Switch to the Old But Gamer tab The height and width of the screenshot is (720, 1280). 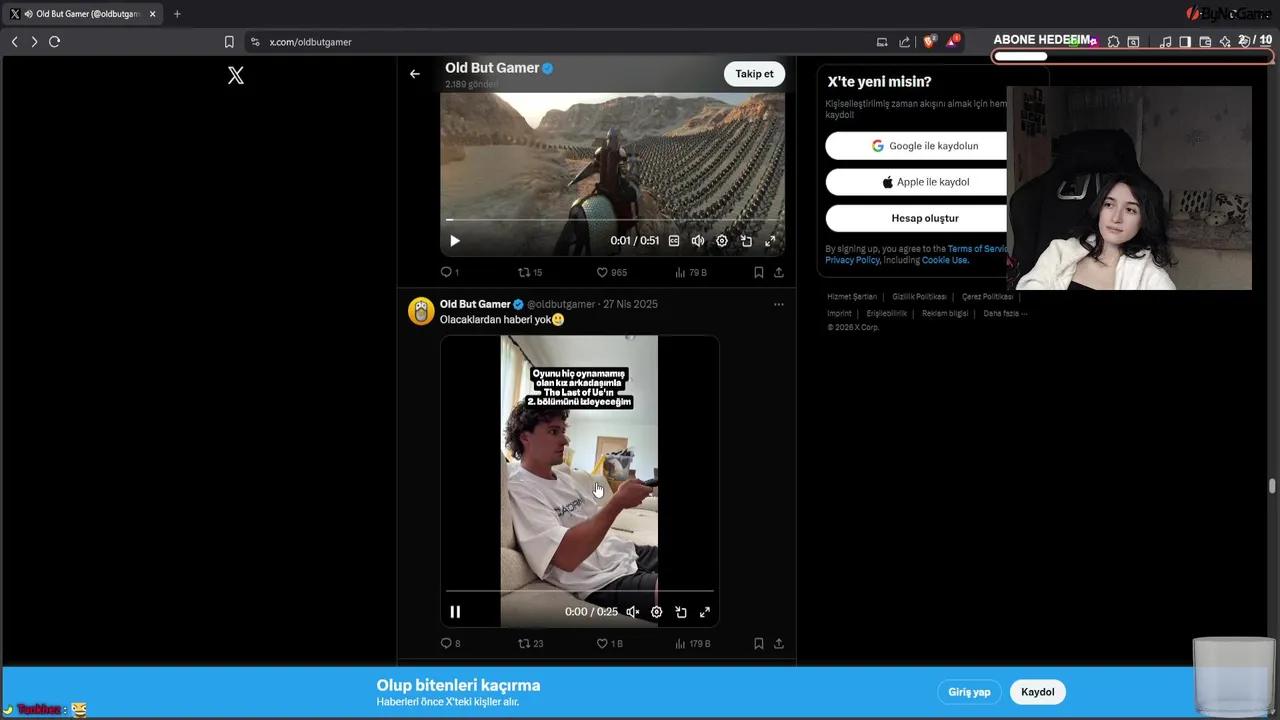click(82, 14)
